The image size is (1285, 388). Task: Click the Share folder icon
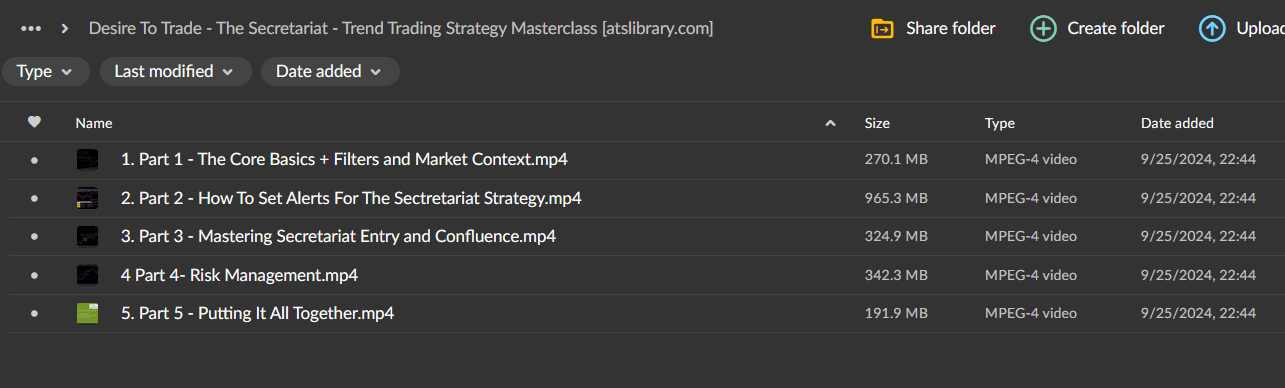tap(882, 28)
